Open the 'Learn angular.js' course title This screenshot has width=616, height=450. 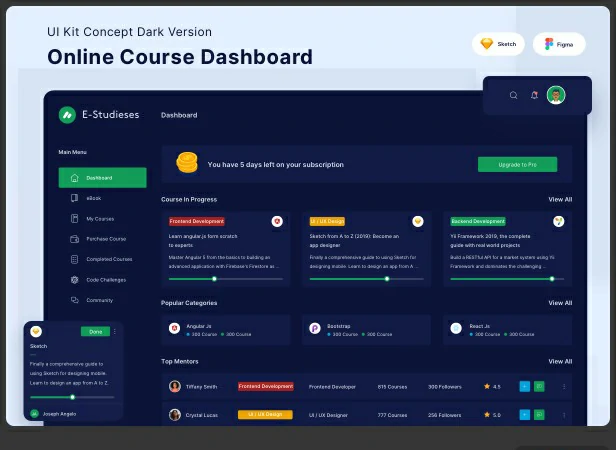coord(203,241)
